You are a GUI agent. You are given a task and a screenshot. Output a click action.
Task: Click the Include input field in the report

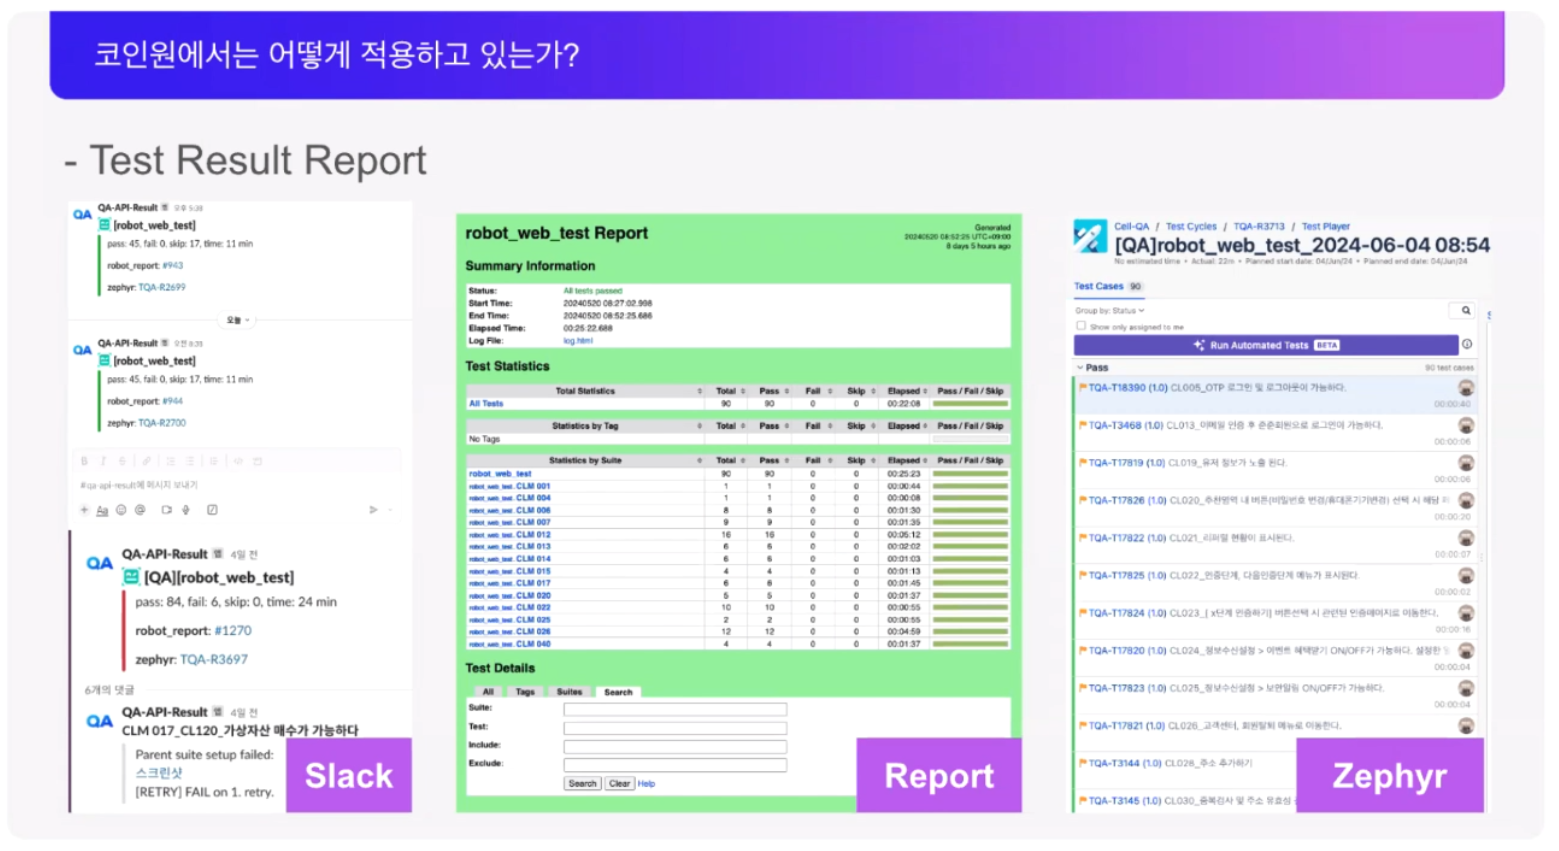click(x=675, y=746)
